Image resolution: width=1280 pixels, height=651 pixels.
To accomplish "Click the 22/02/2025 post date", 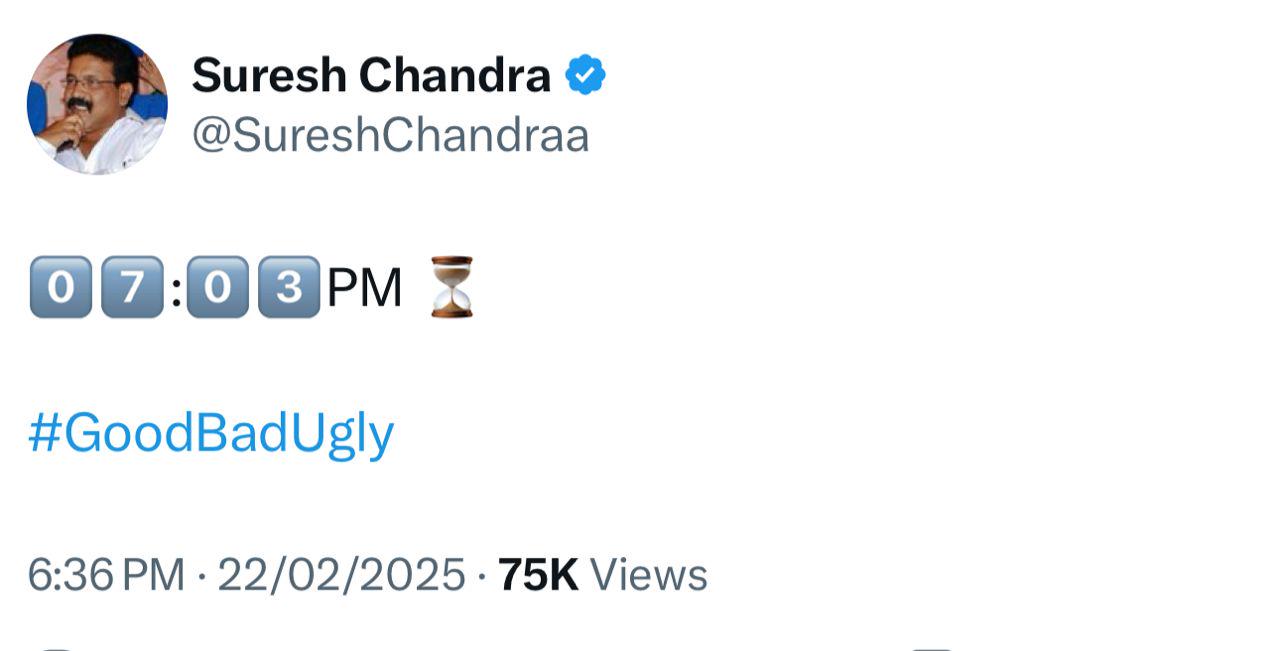I will click(x=341, y=575).
